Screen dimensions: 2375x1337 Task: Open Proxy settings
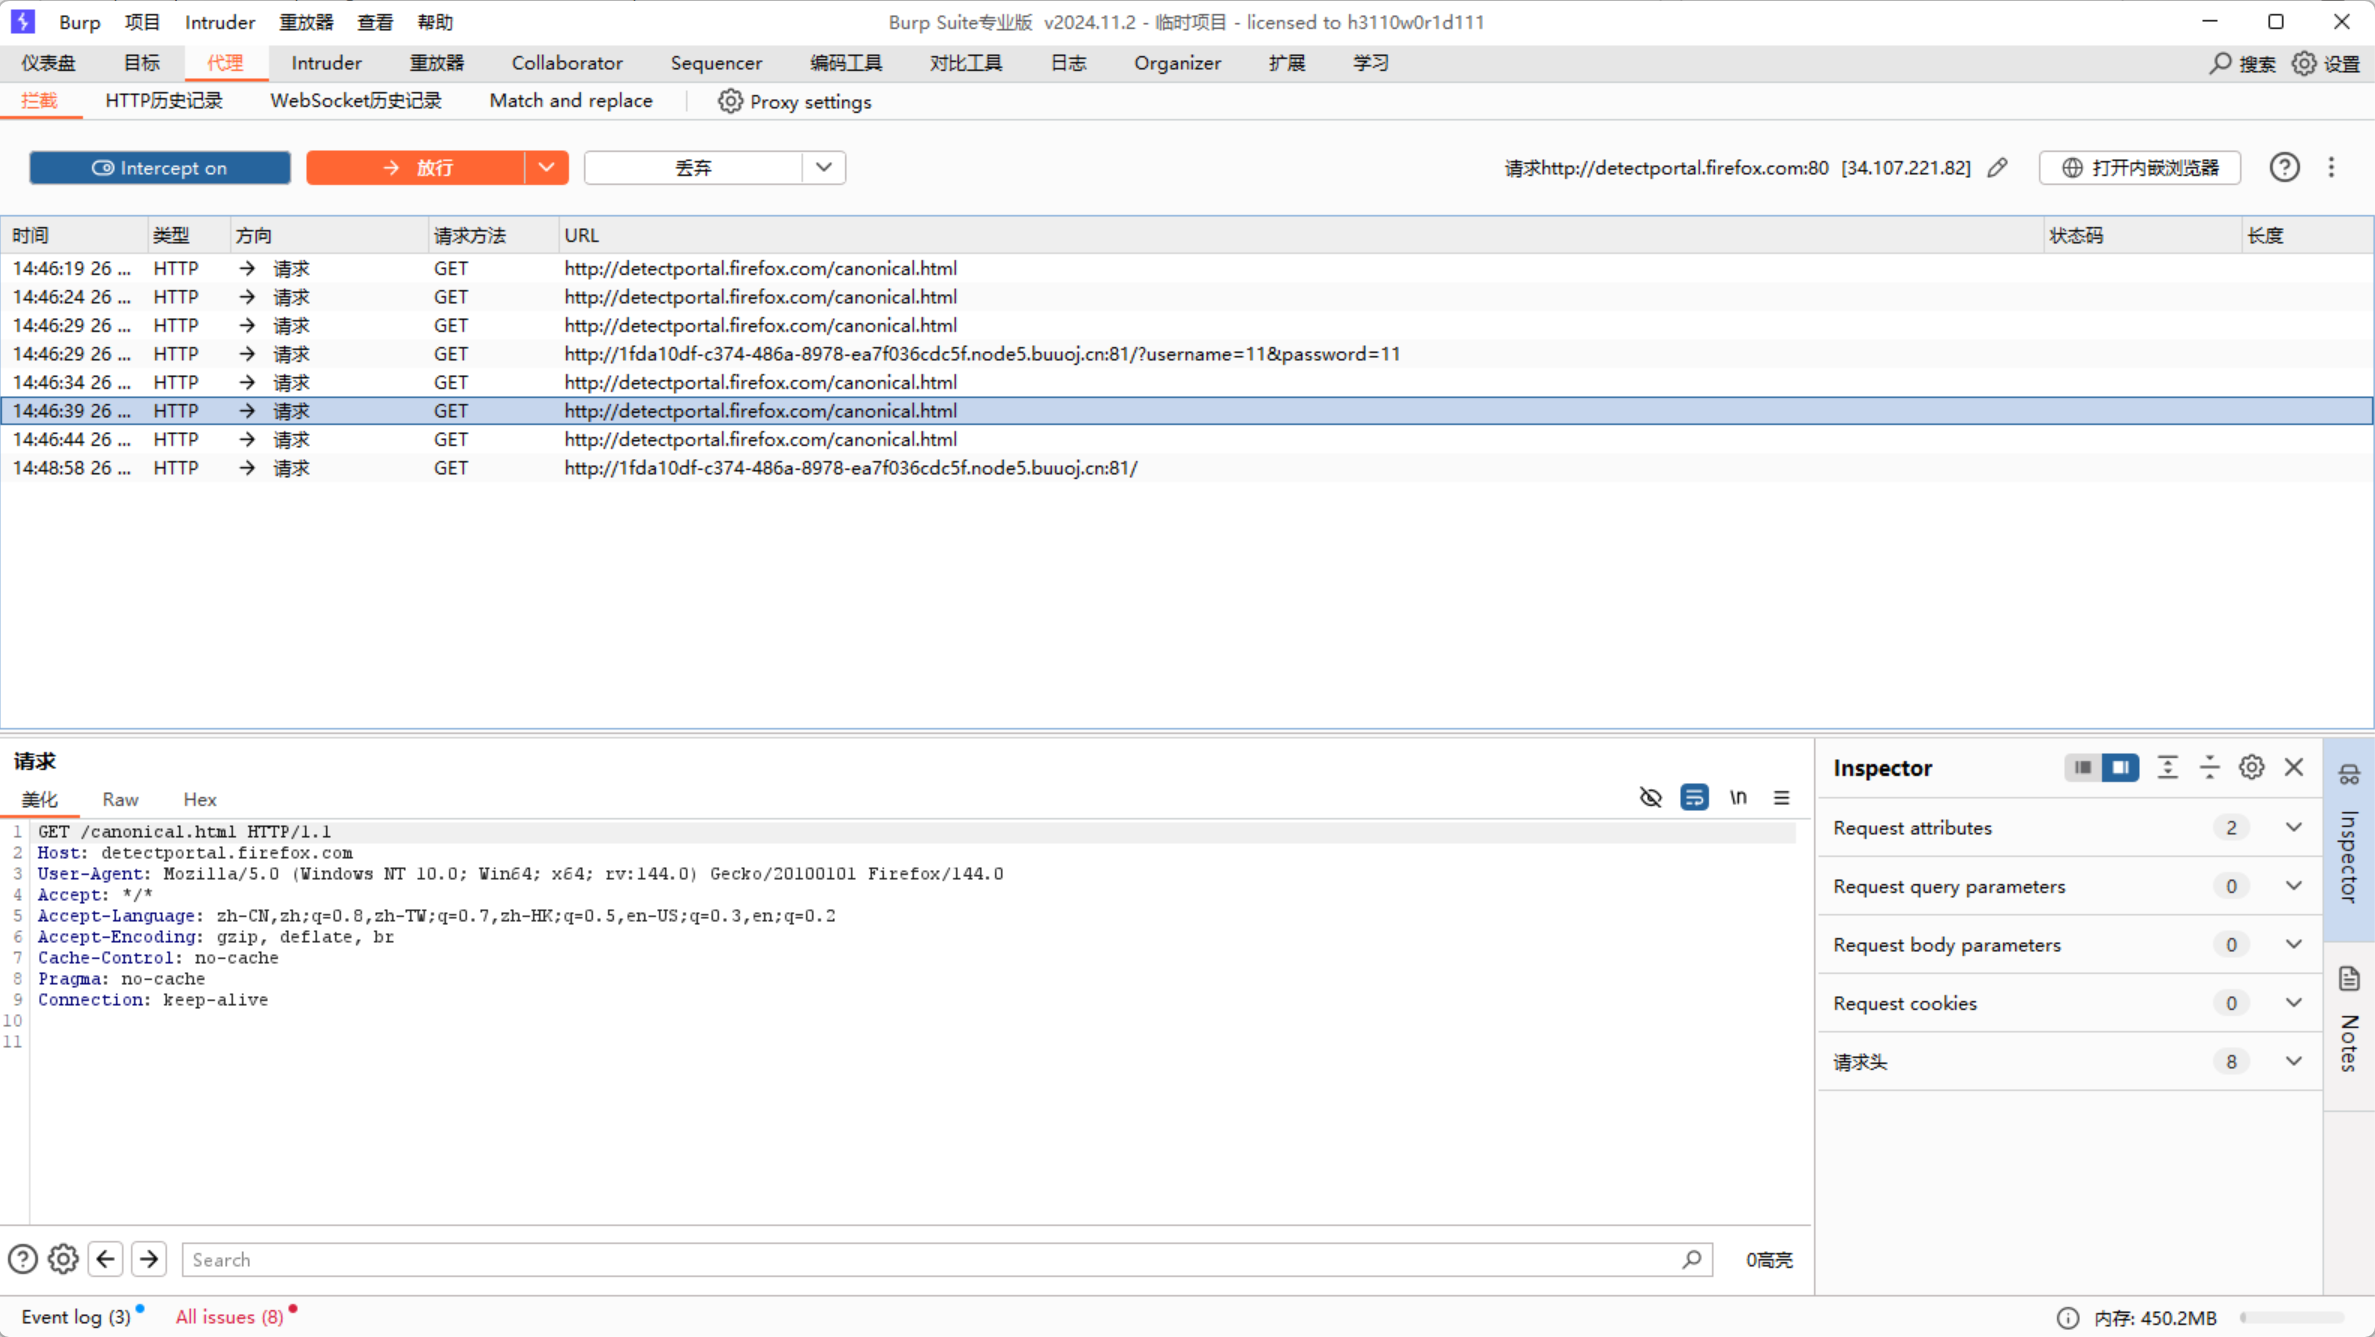point(795,102)
